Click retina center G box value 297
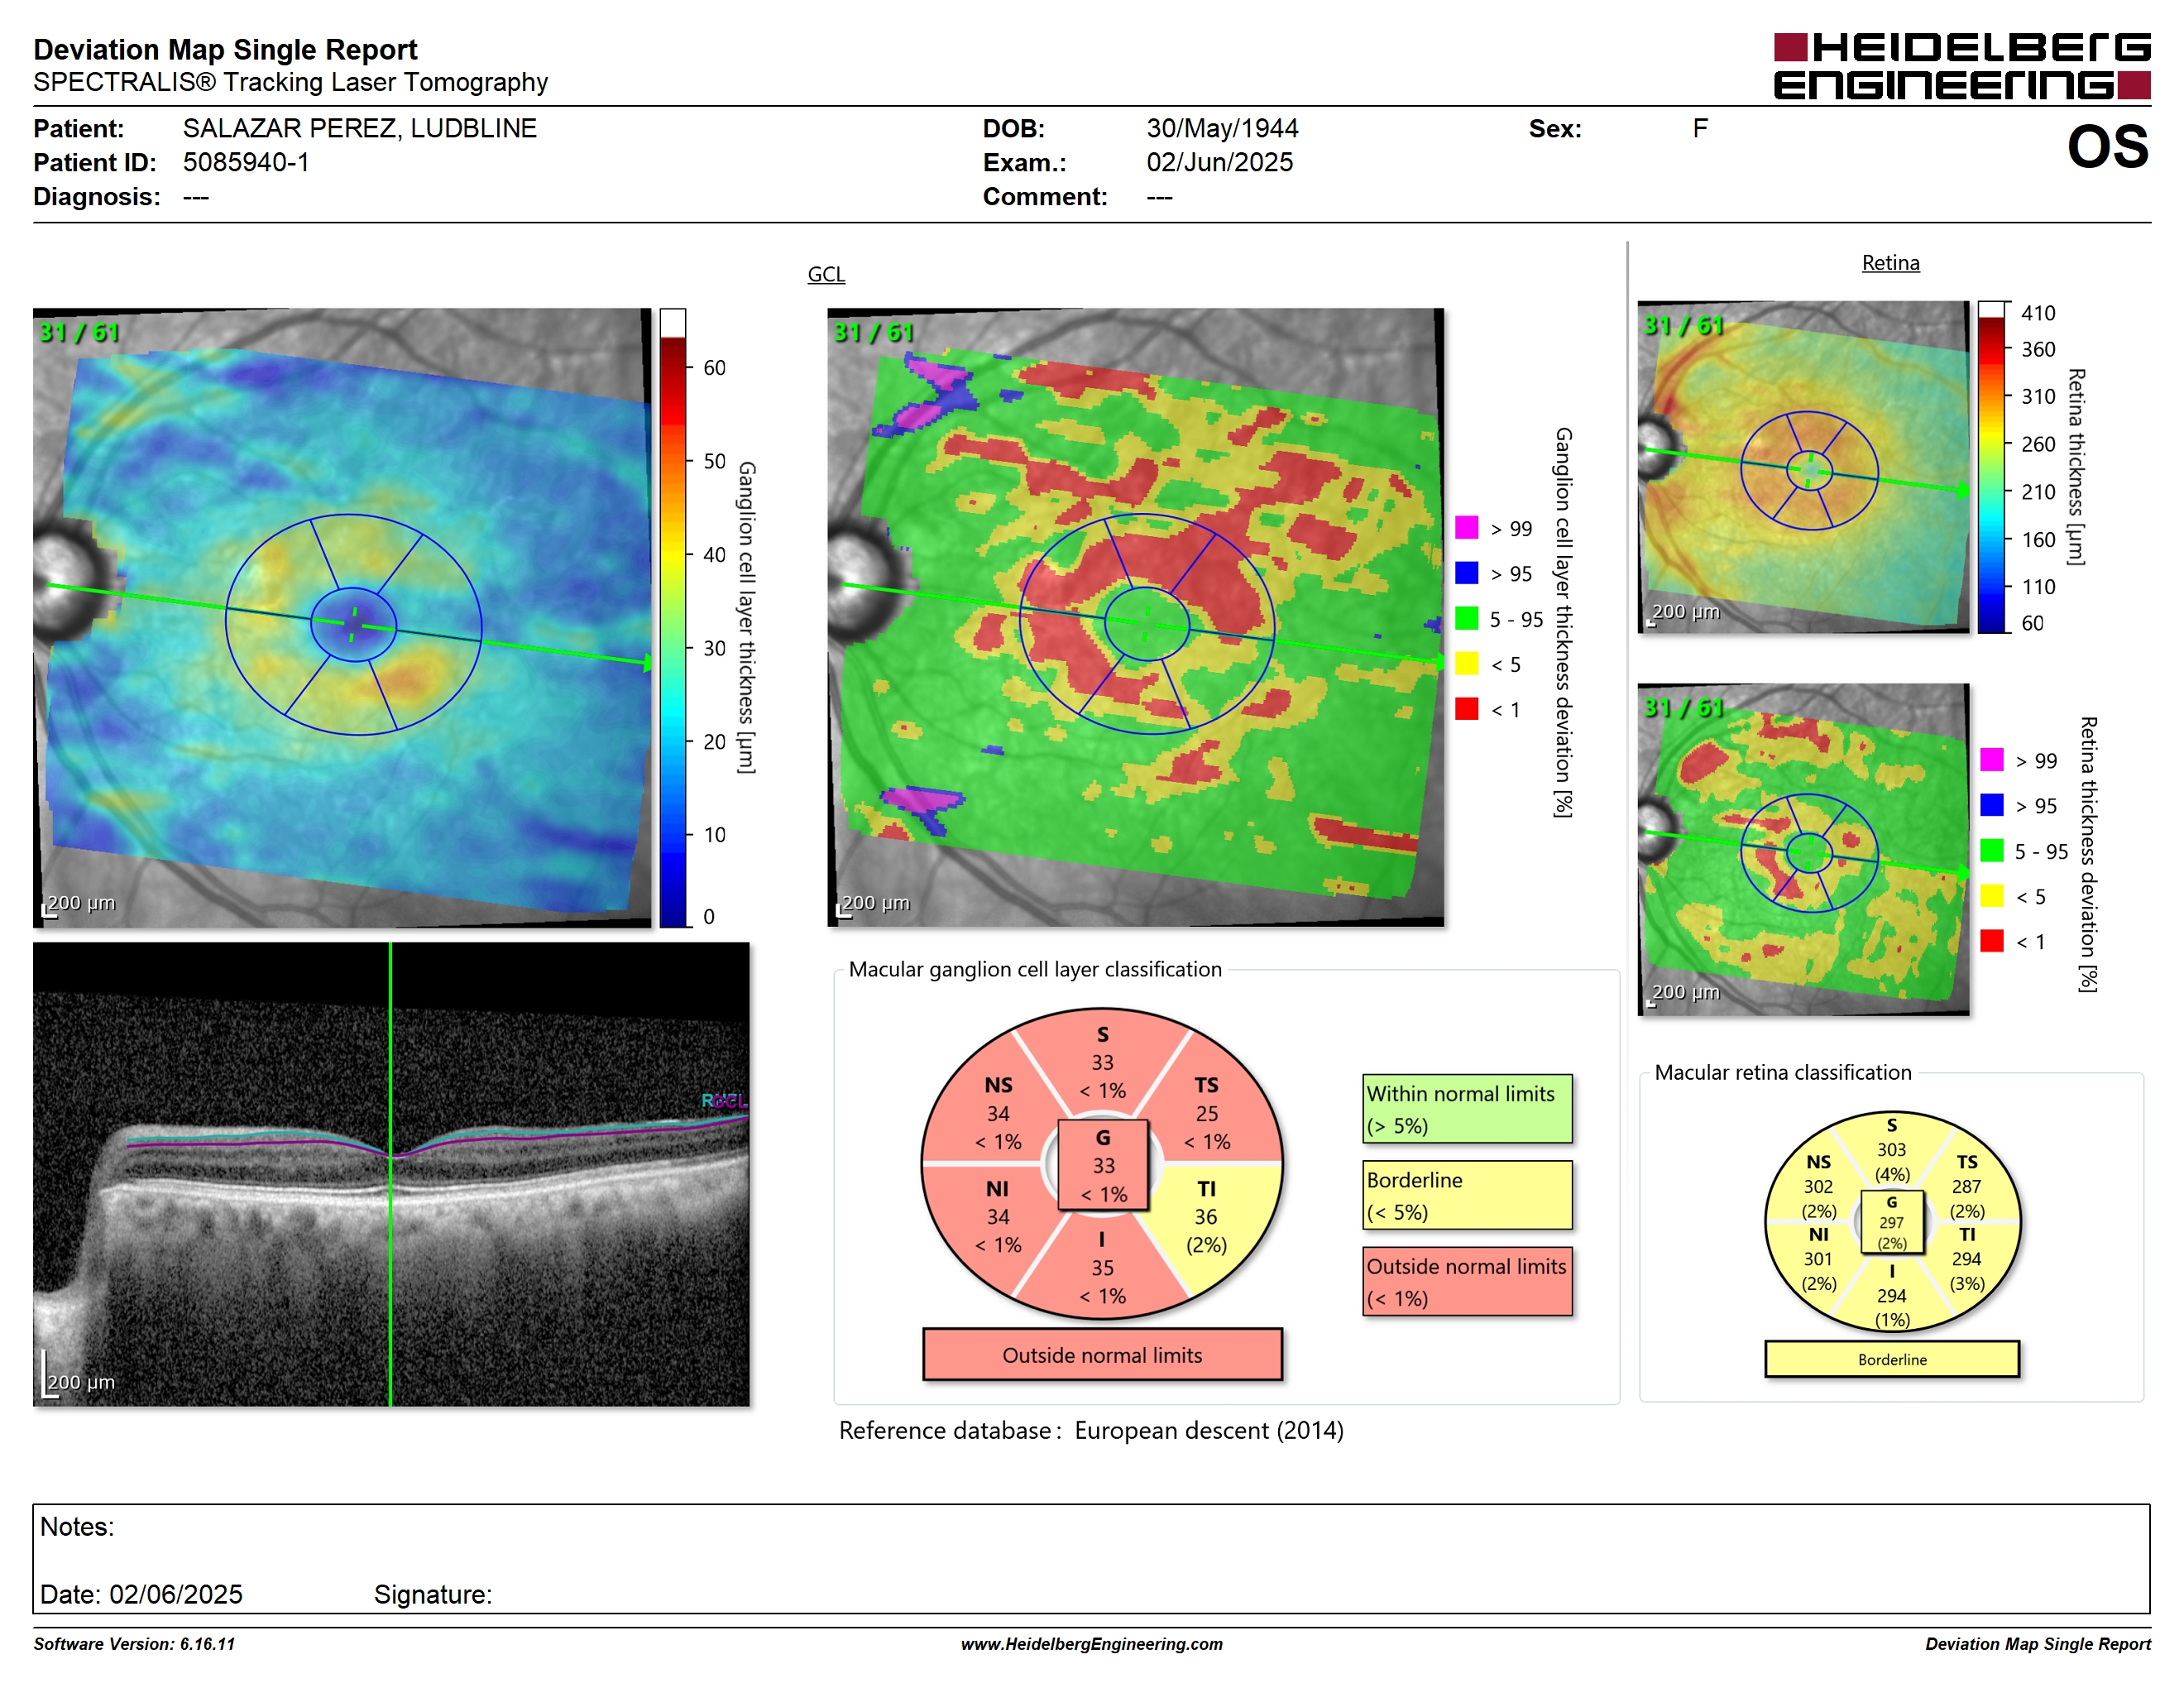 (x=1892, y=1222)
